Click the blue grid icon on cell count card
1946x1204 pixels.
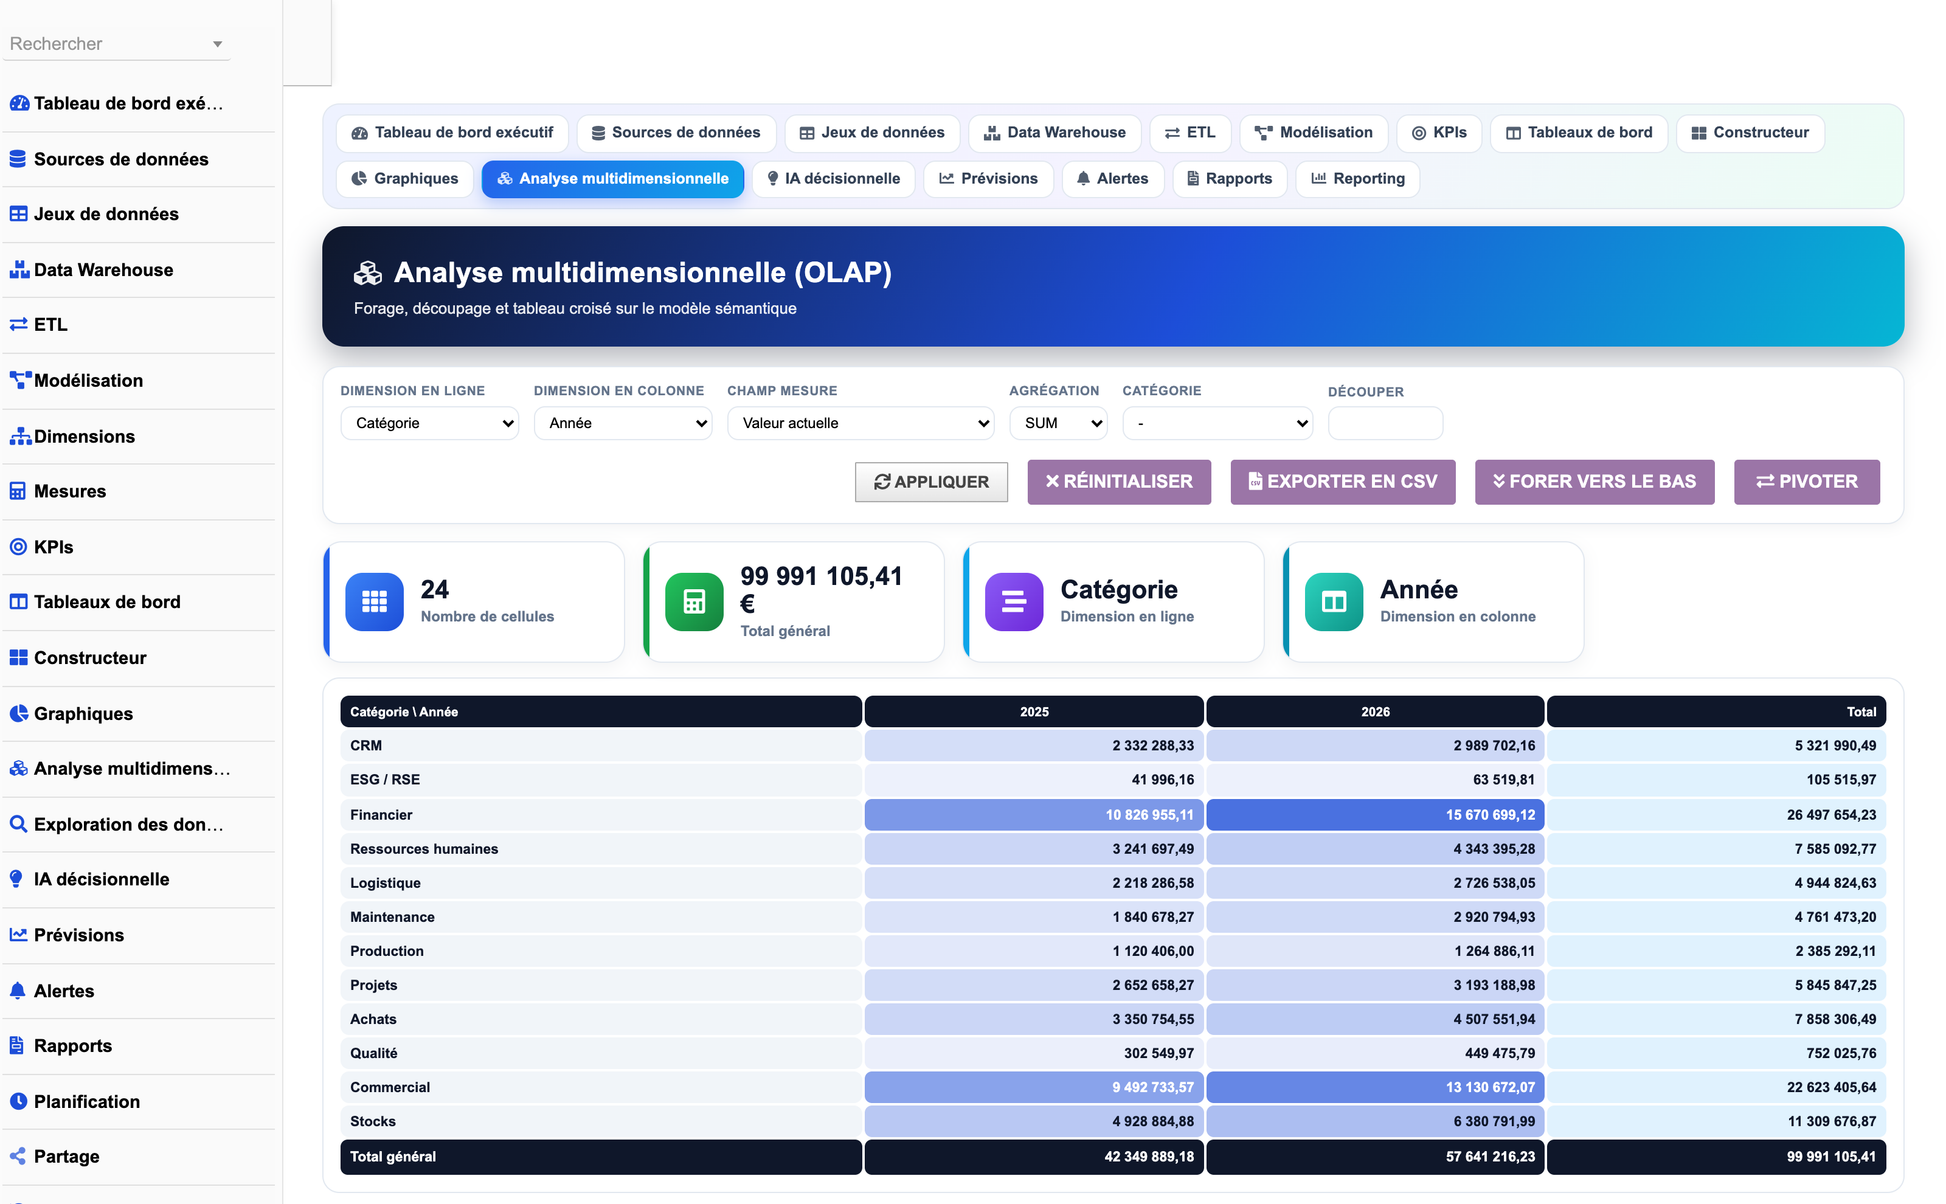pyautogui.click(x=374, y=601)
